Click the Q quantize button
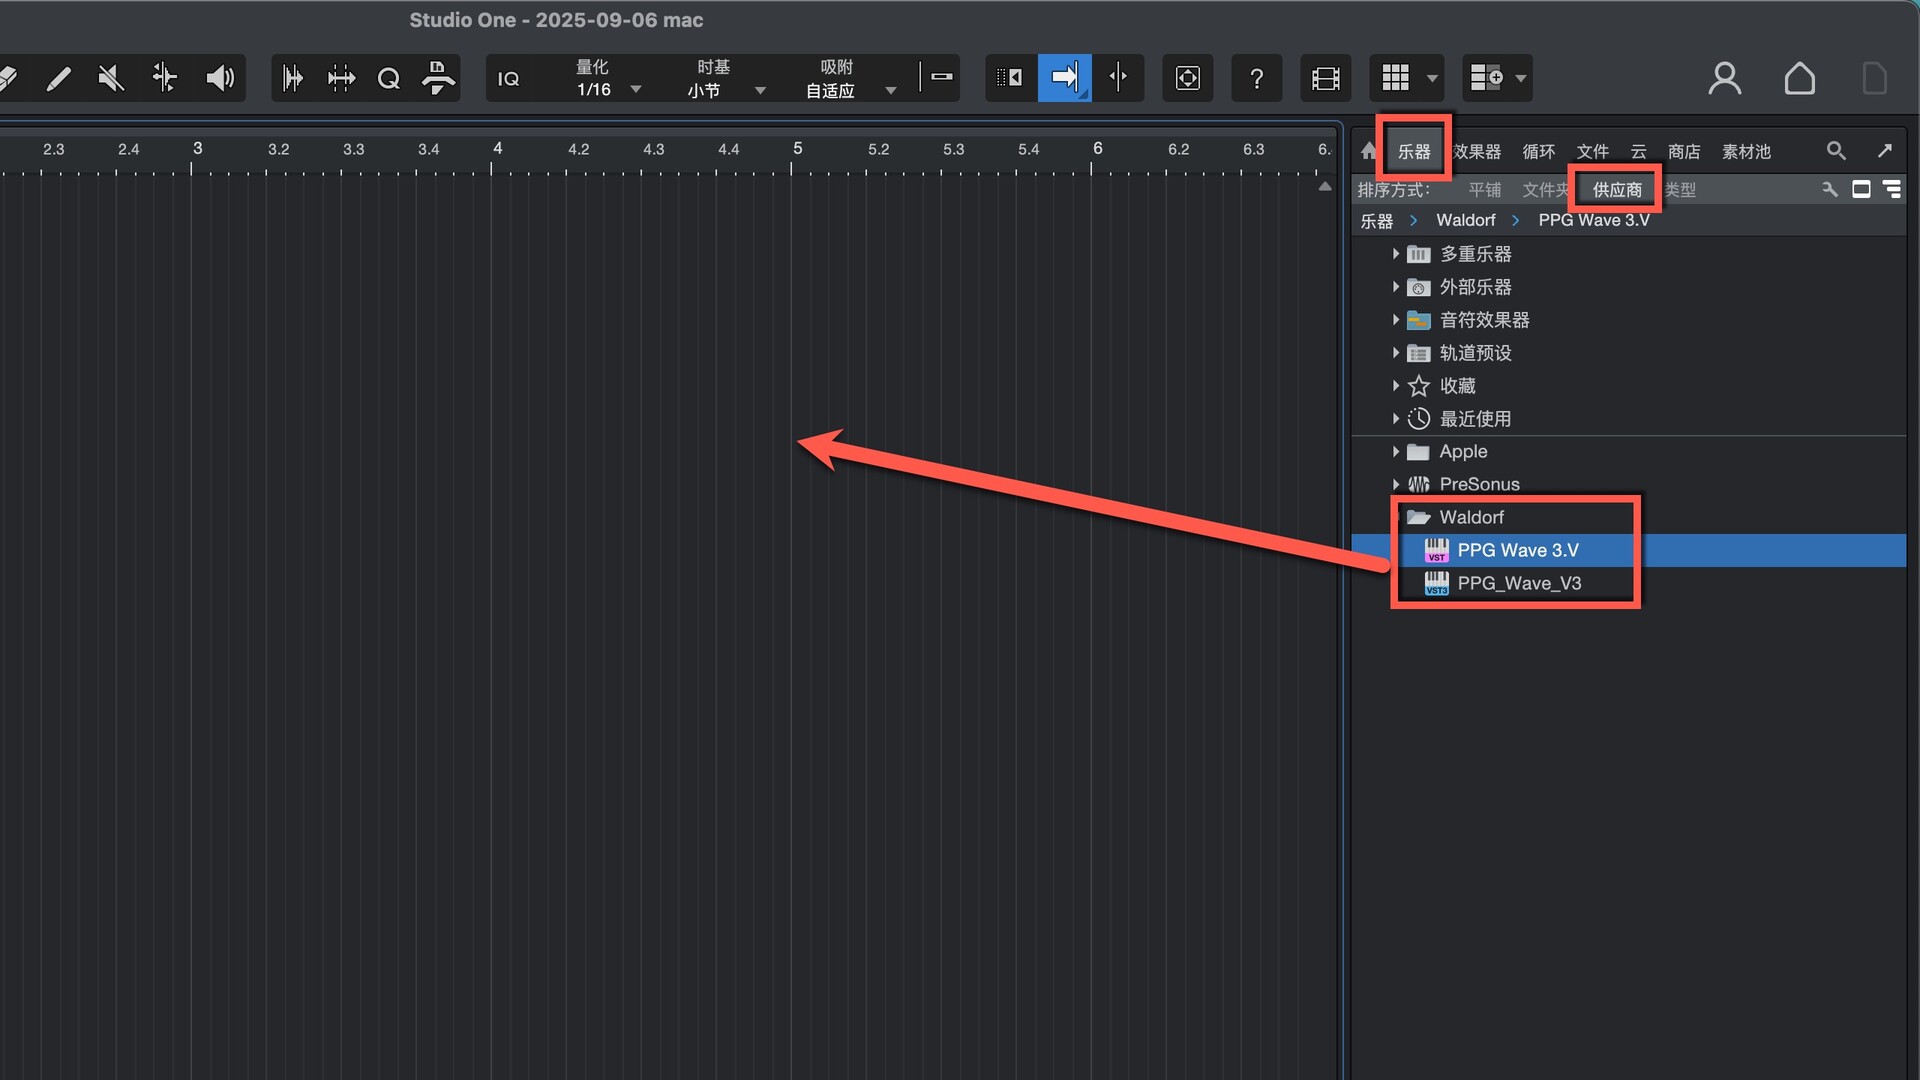Screen dimensions: 1920x1080 (x=389, y=78)
